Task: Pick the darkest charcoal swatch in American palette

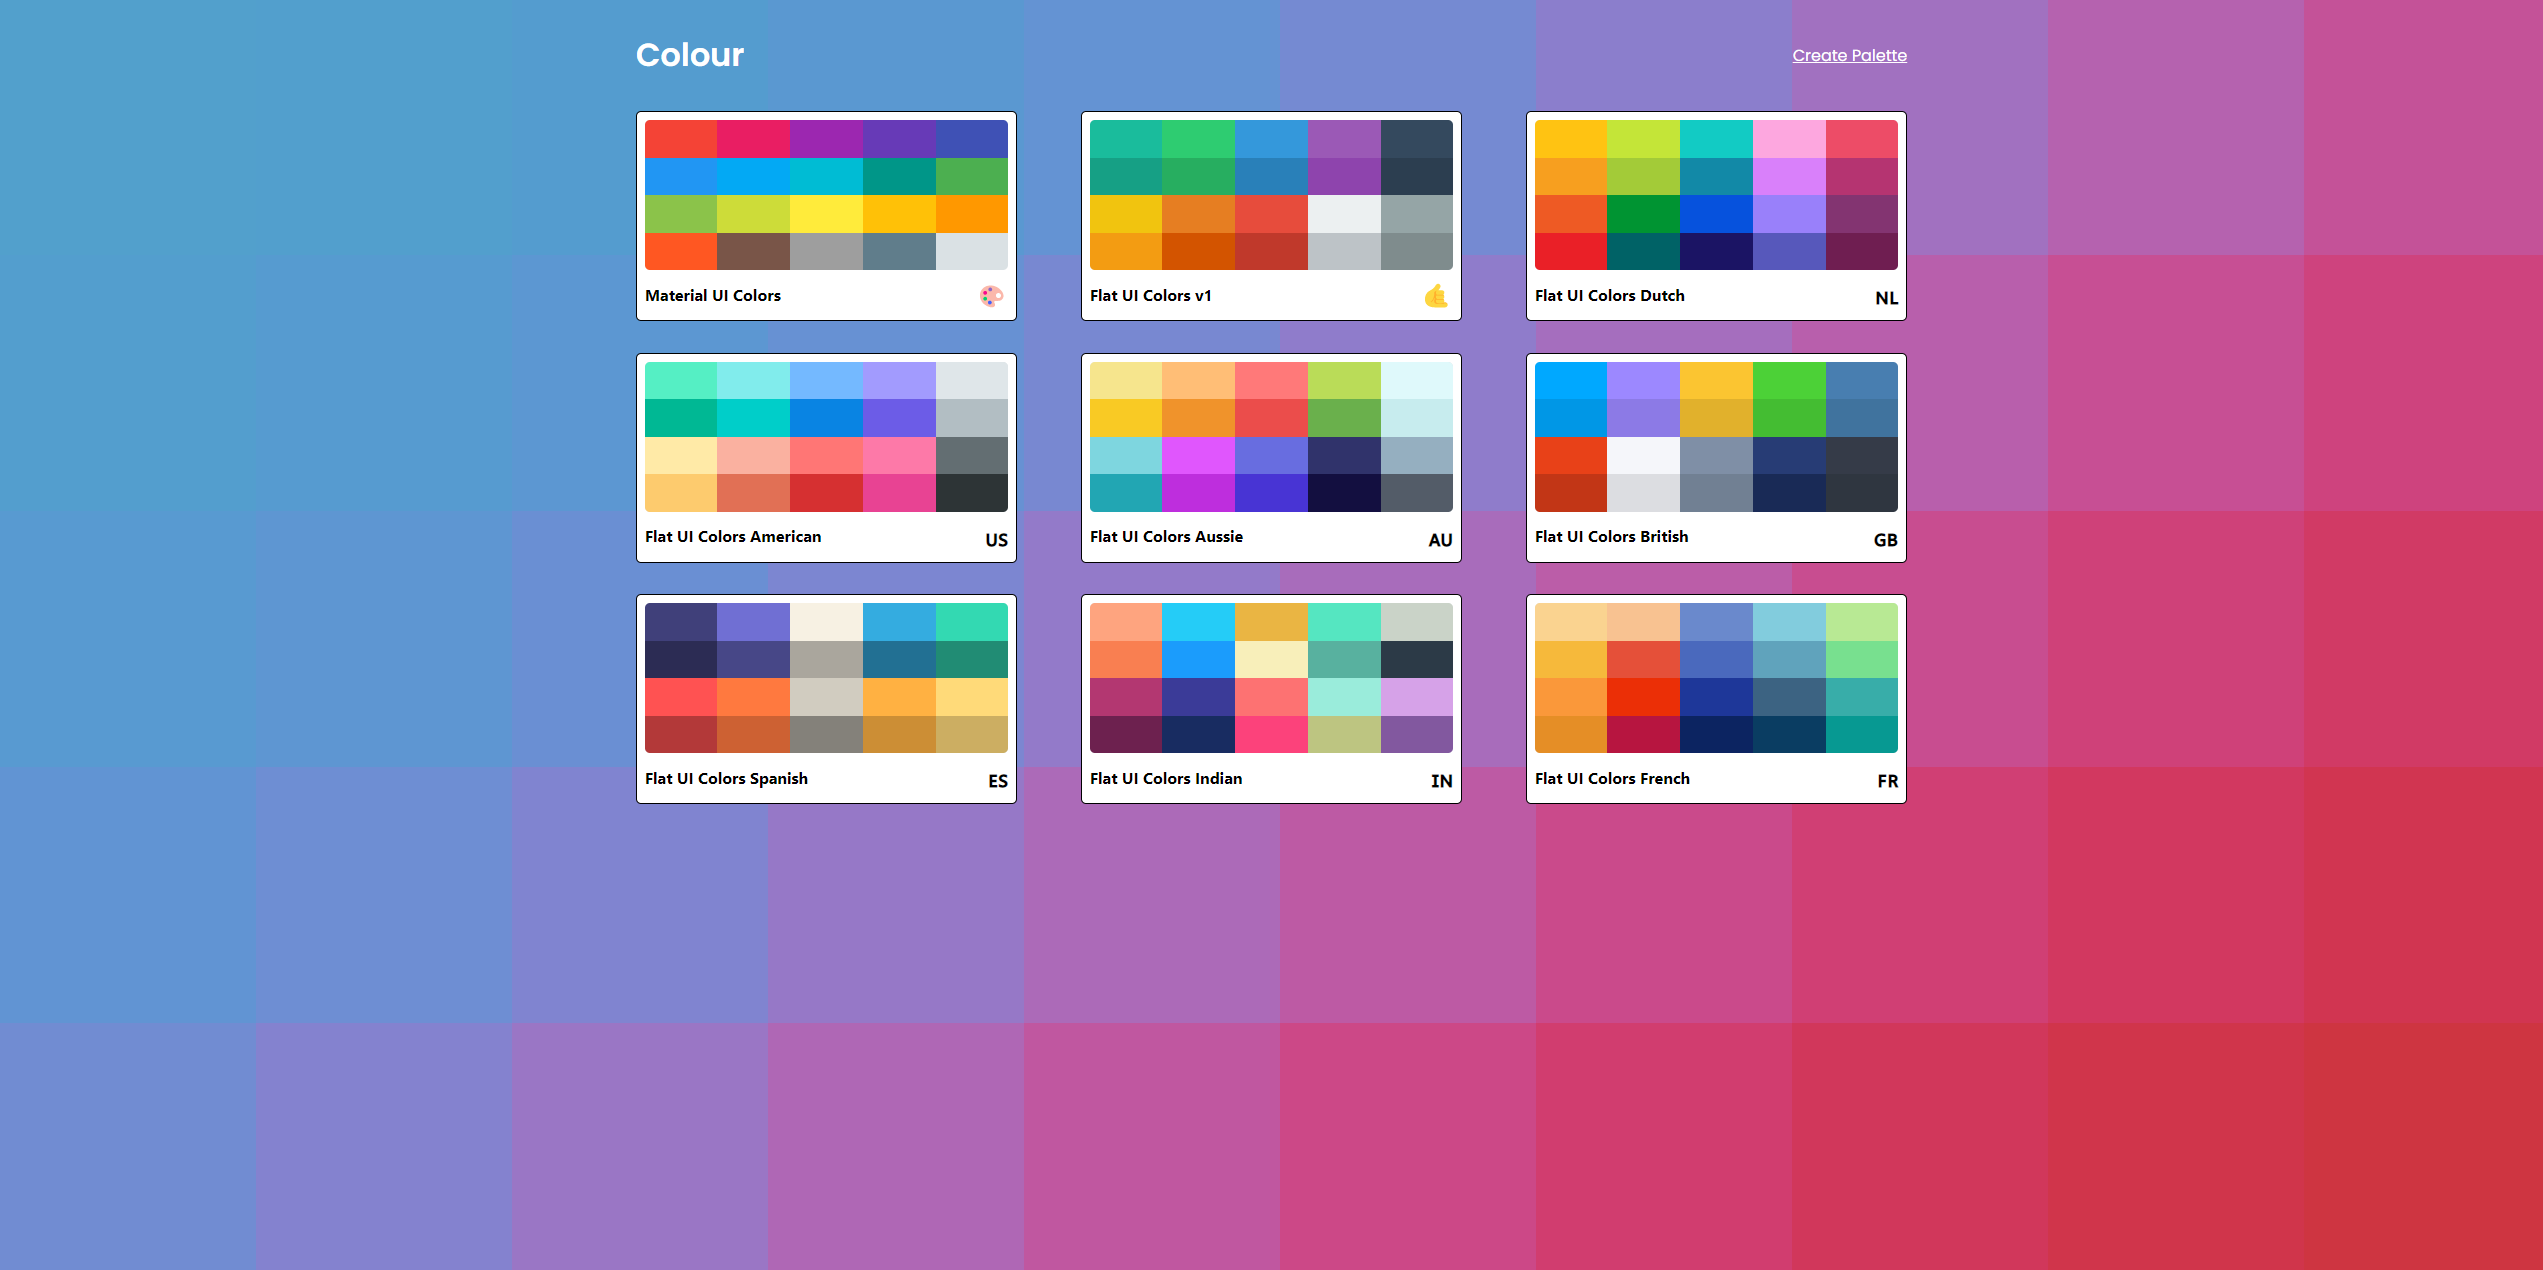Action: pos(972,493)
